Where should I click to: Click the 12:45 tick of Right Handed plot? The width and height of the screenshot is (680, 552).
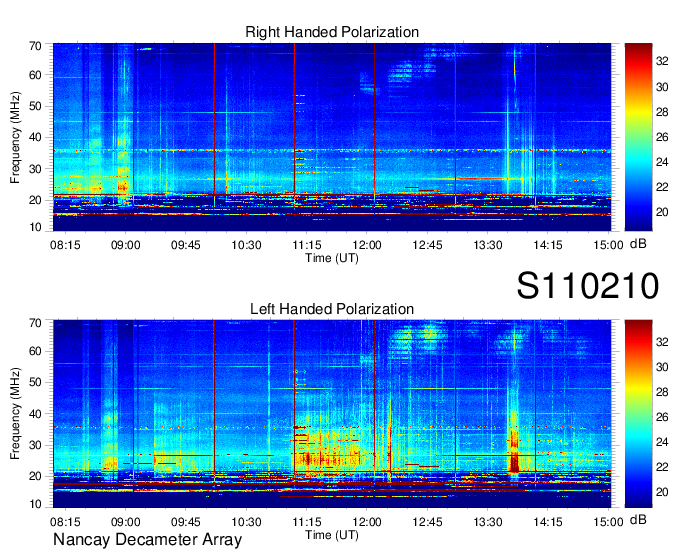pyautogui.click(x=427, y=245)
